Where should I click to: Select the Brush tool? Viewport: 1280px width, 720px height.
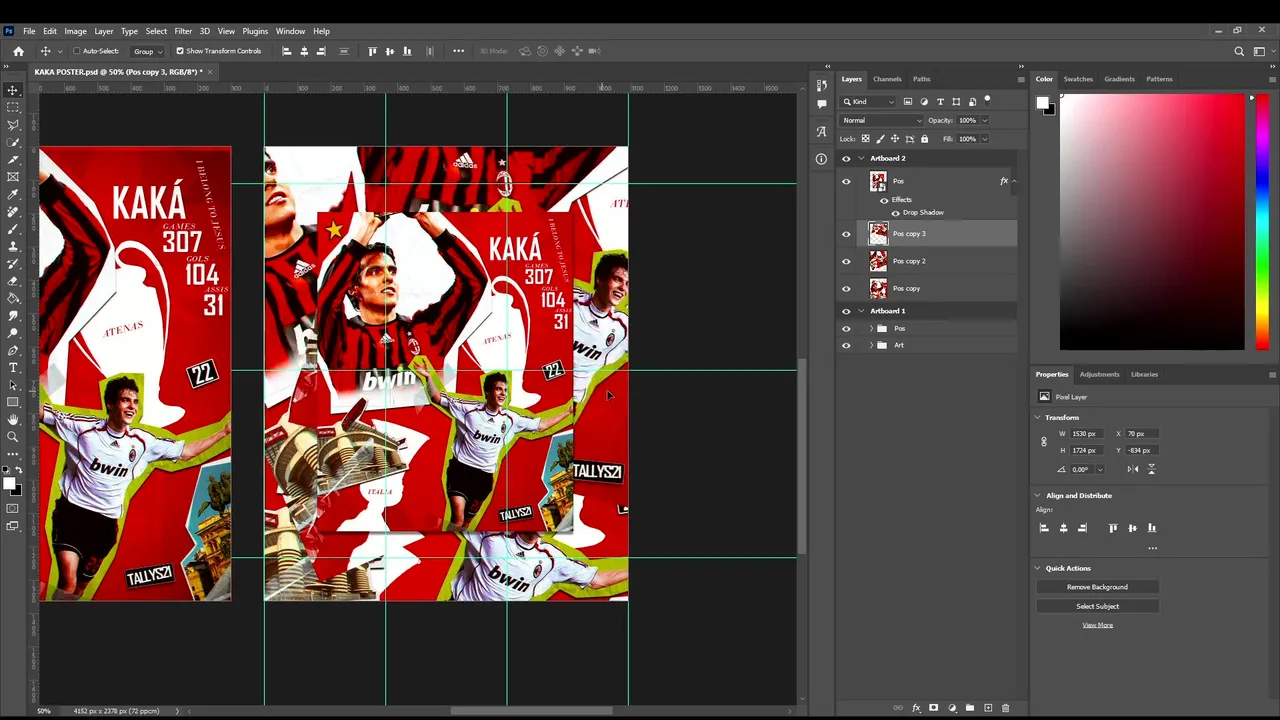(13, 229)
